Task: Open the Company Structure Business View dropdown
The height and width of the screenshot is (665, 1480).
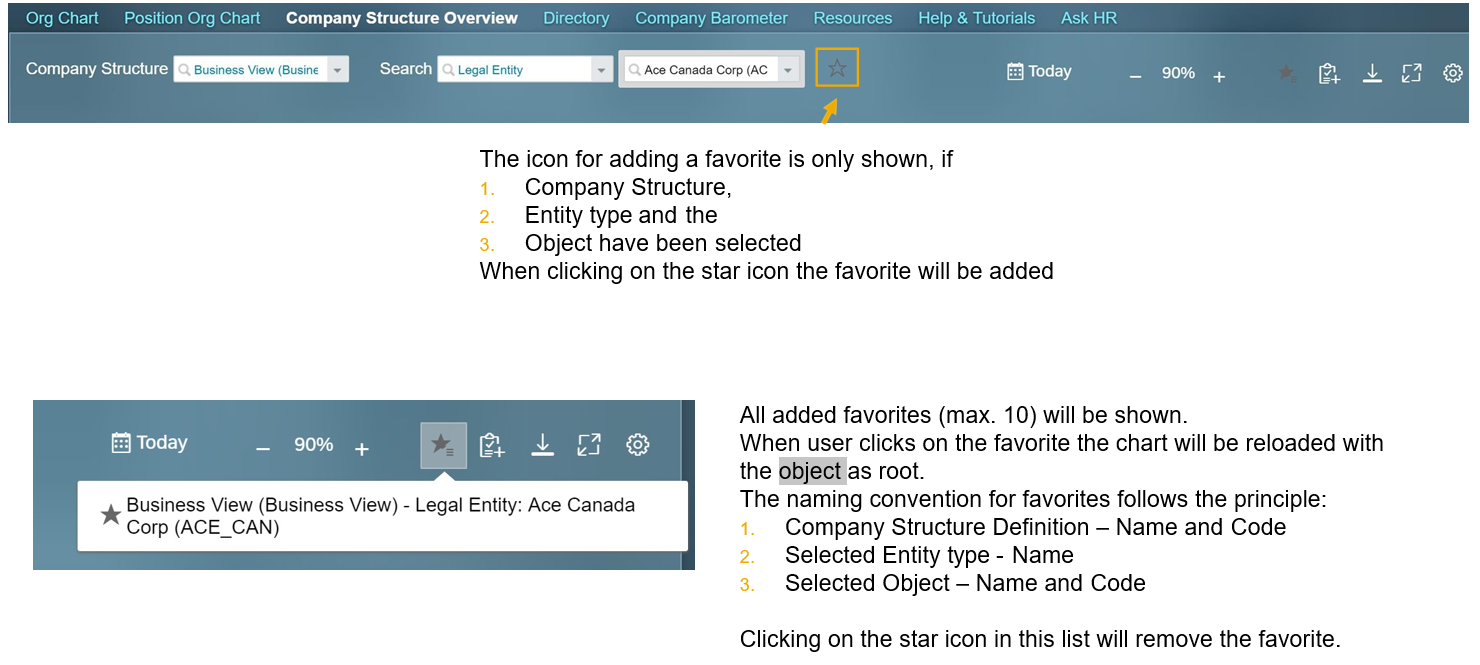Action: [x=337, y=70]
